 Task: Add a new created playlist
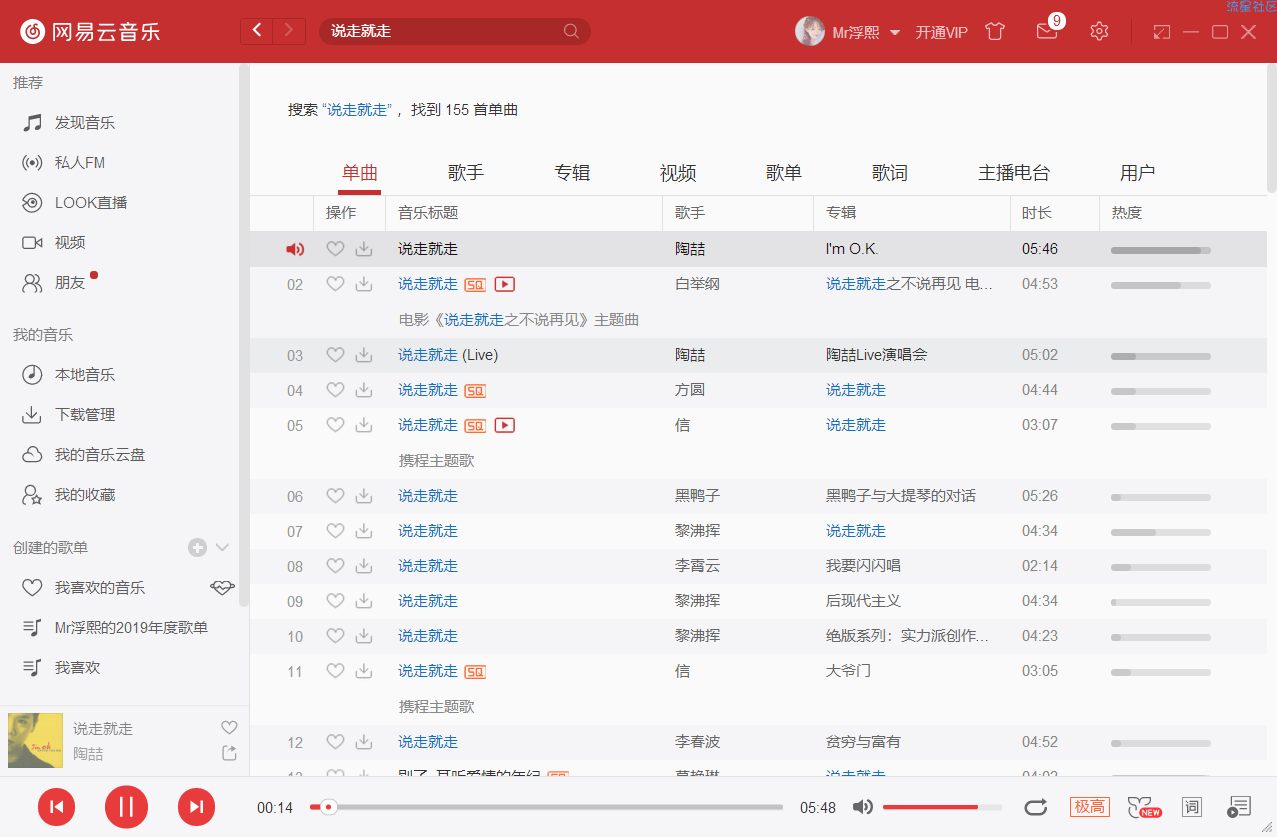197,547
